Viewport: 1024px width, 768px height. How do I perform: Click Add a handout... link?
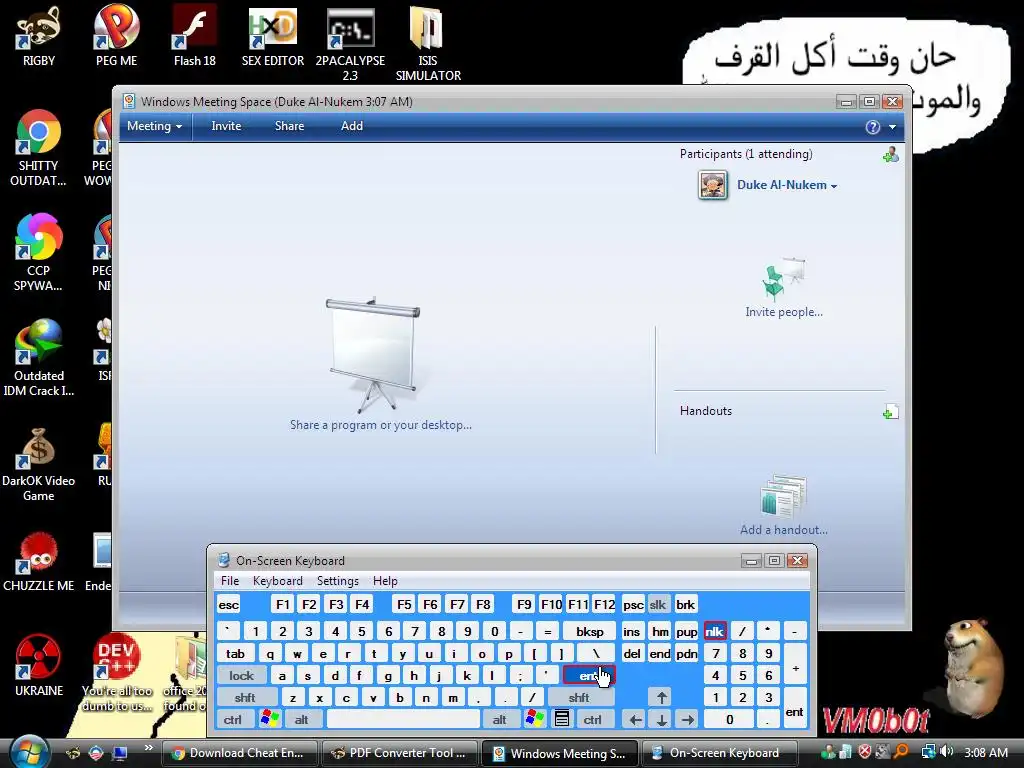pyautogui.click(x=784, y=530)
